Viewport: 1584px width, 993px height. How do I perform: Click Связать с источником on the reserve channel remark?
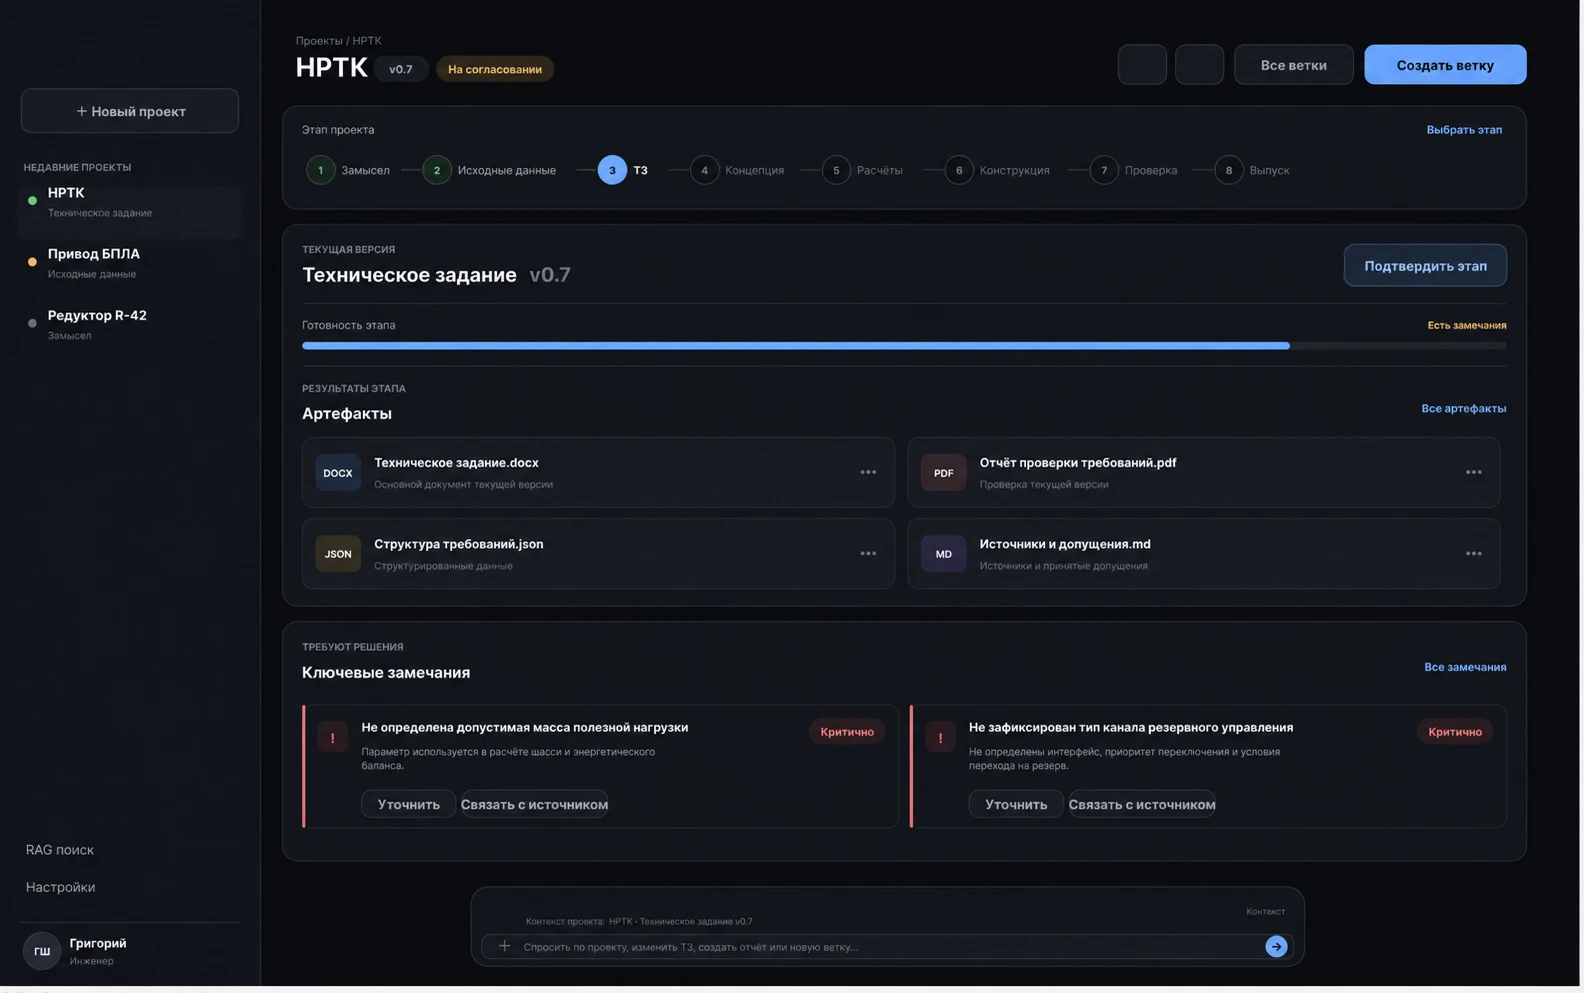tap(1142, 804)
